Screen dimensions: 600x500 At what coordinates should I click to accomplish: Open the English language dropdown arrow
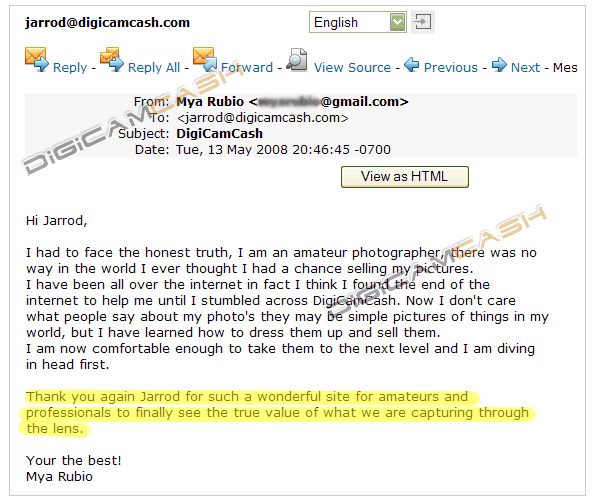pyautogui.click(x=398, y=22)
